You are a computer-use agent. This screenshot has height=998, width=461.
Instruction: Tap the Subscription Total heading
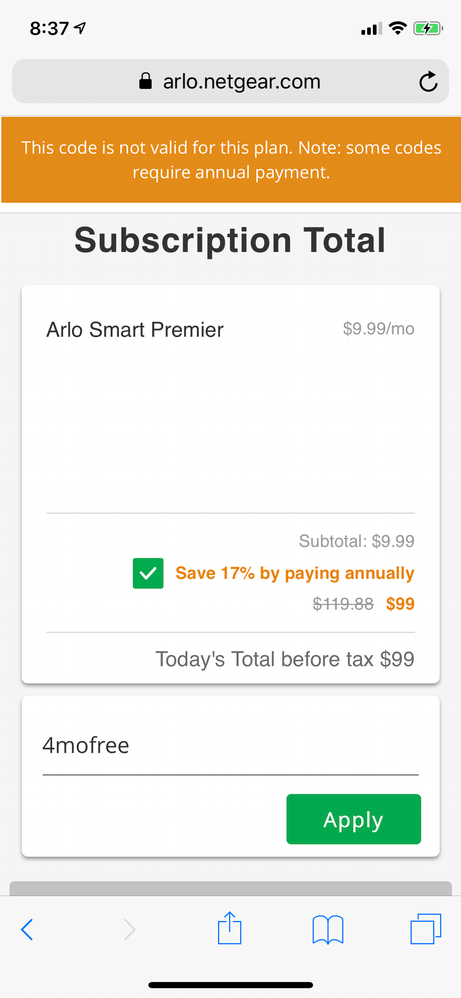(x=230, y=241)
